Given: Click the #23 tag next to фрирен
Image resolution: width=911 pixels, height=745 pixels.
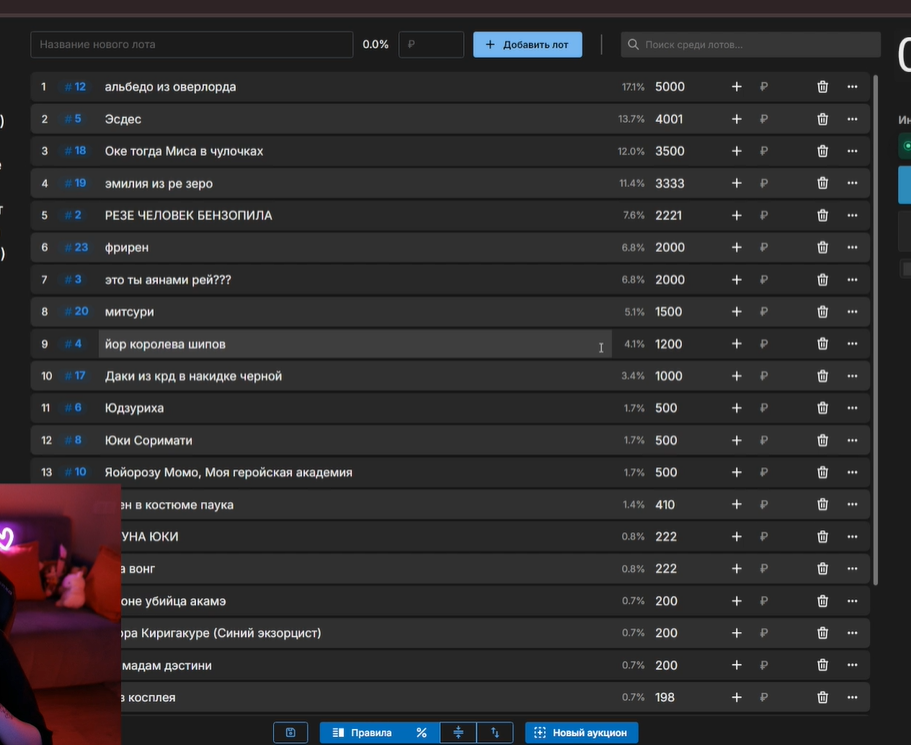Looking at the screenshot, I should pos(76,248).
